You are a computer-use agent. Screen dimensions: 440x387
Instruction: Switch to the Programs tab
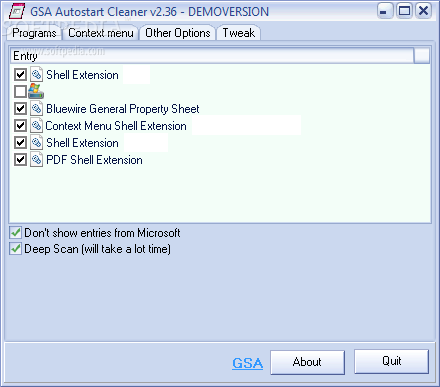point(34,33)
